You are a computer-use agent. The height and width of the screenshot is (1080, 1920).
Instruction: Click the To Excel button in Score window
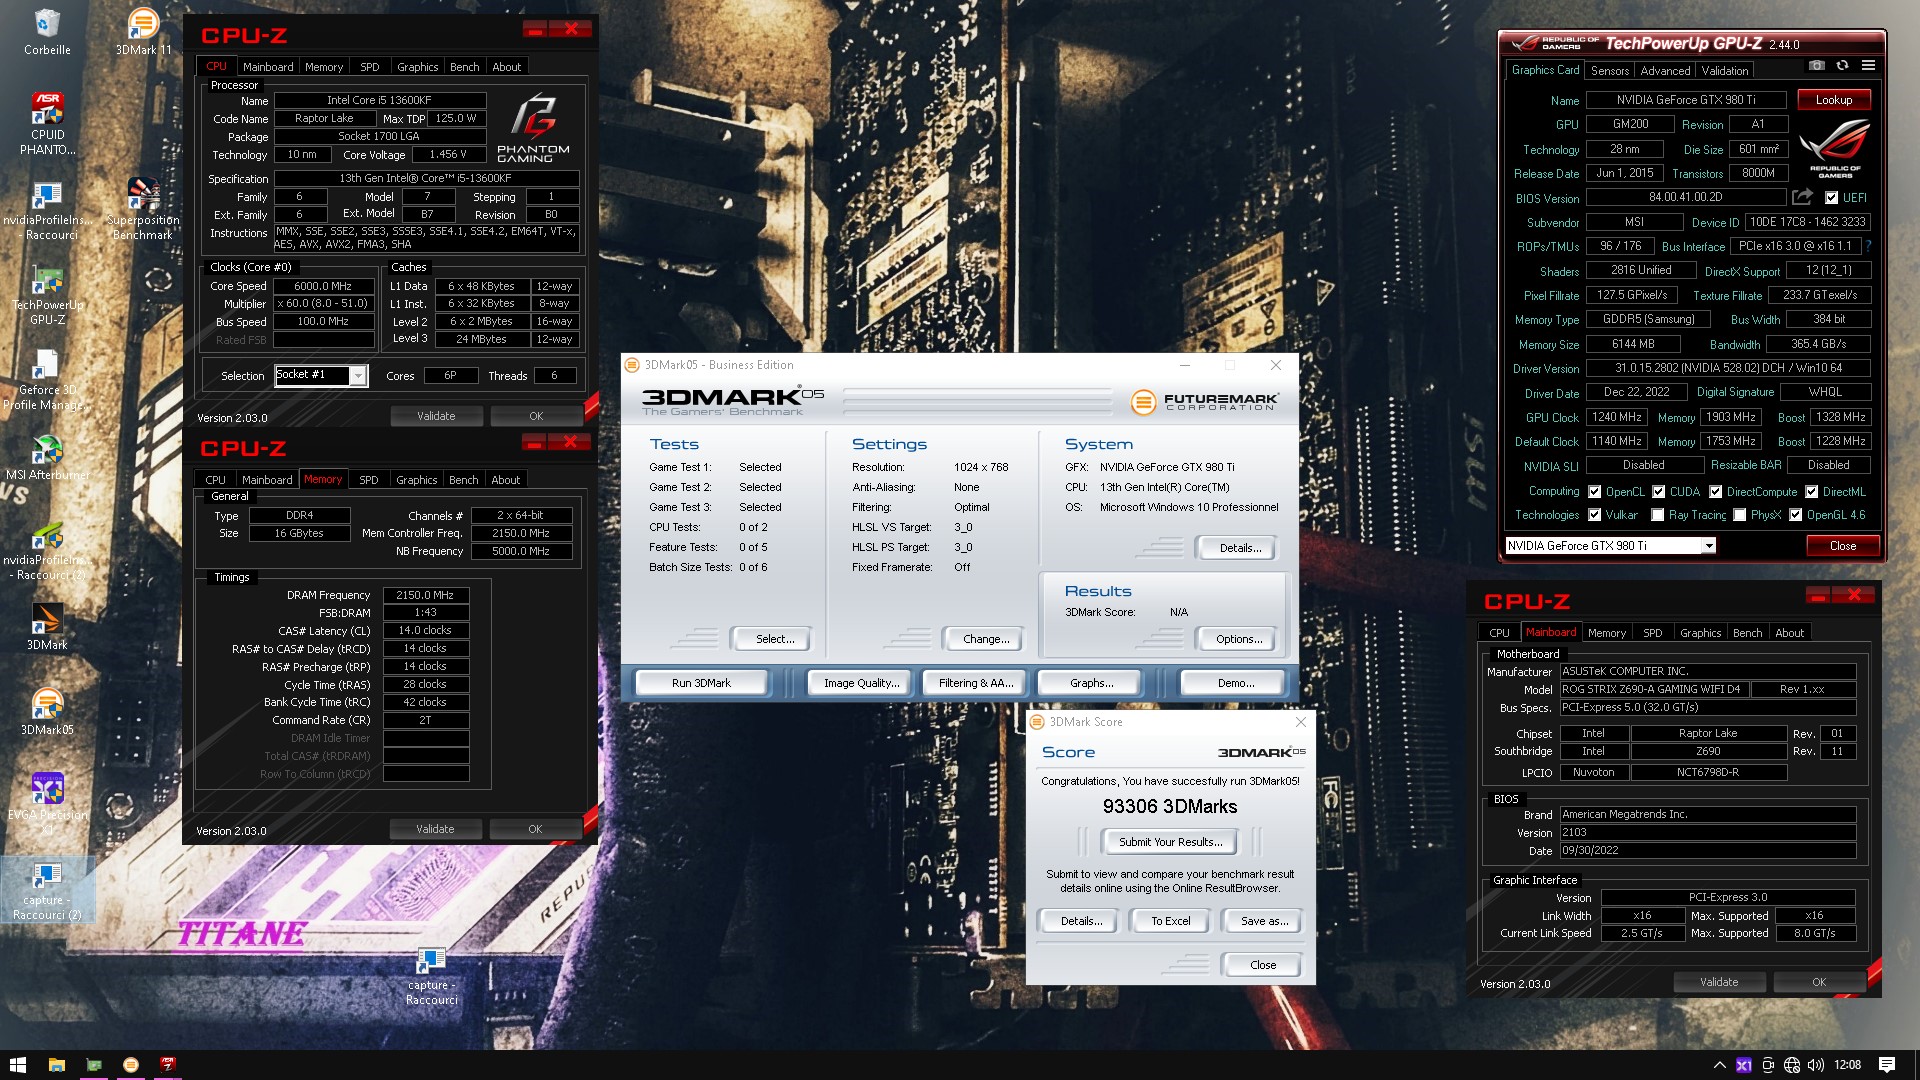[x=1170, y=921]
